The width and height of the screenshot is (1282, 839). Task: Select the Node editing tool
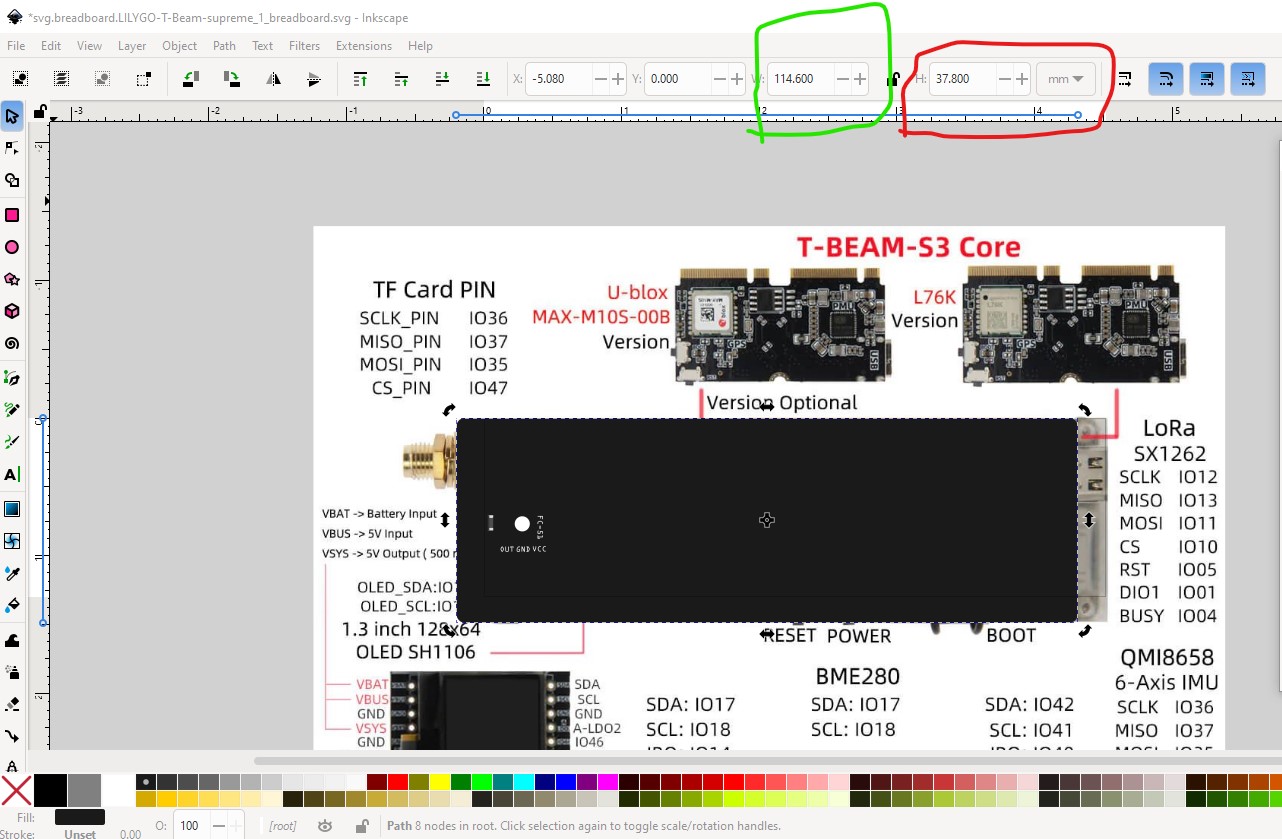[x=12, y=149]
